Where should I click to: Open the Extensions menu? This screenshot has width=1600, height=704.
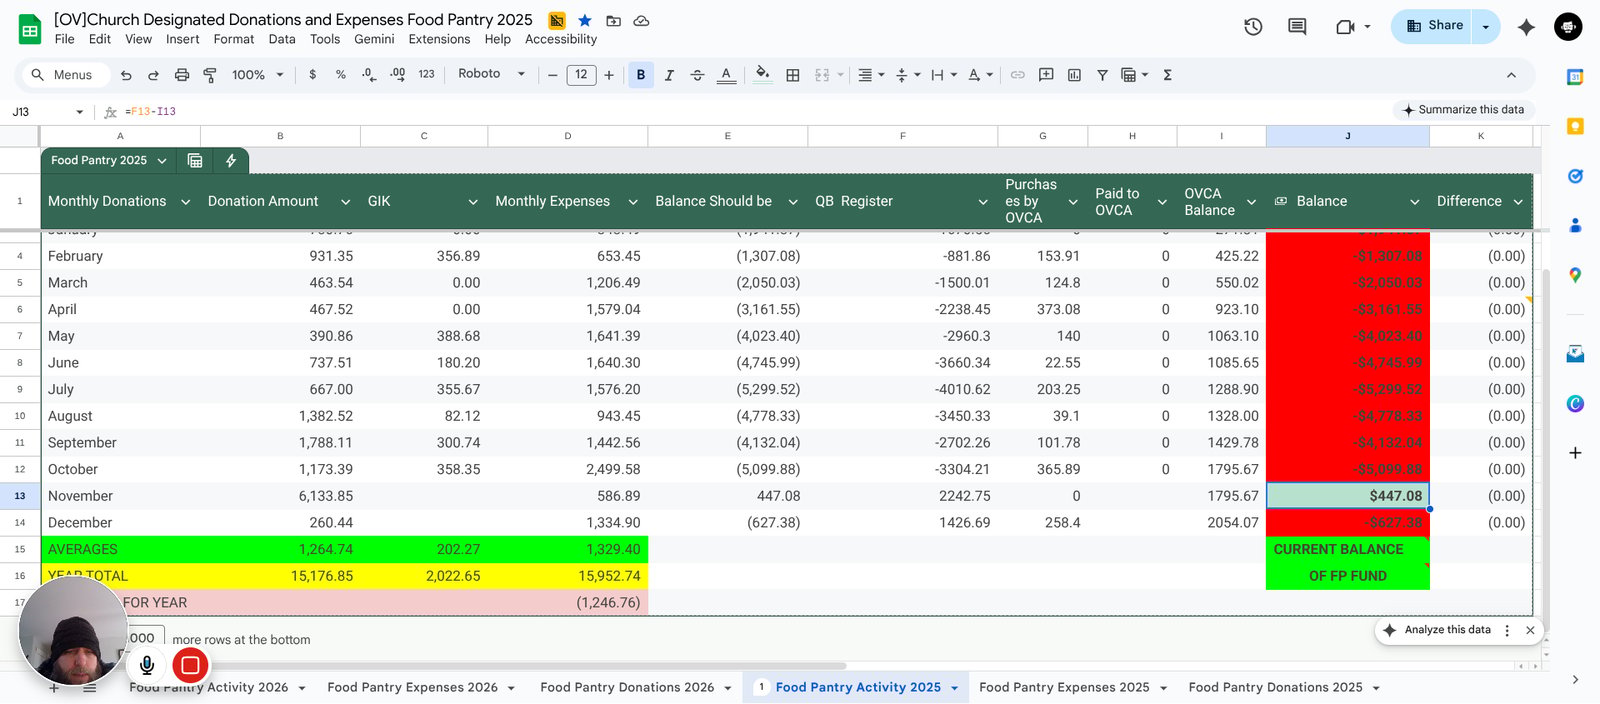[x=439, y=39]
